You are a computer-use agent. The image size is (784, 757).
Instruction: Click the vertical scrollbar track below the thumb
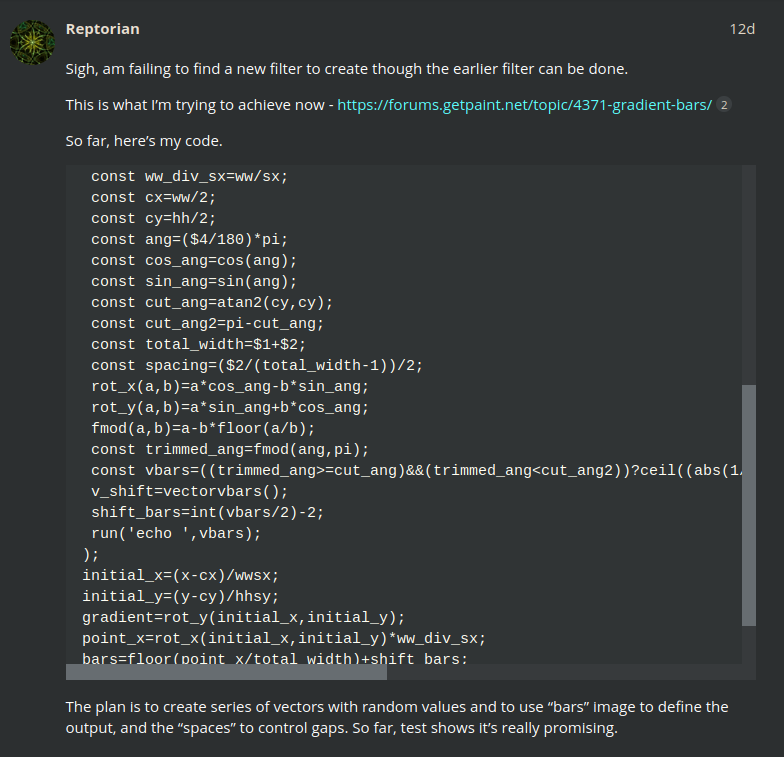(748, 645)
